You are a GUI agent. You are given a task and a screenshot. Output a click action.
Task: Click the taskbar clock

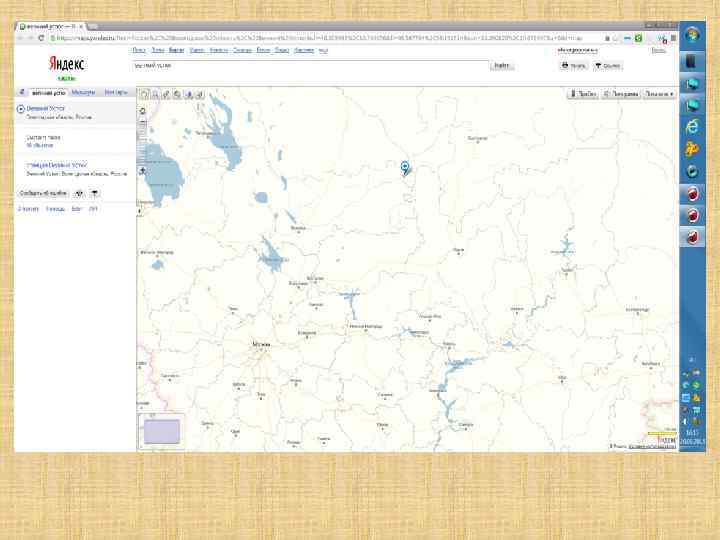pyautogui.click(x=692, y=437)
